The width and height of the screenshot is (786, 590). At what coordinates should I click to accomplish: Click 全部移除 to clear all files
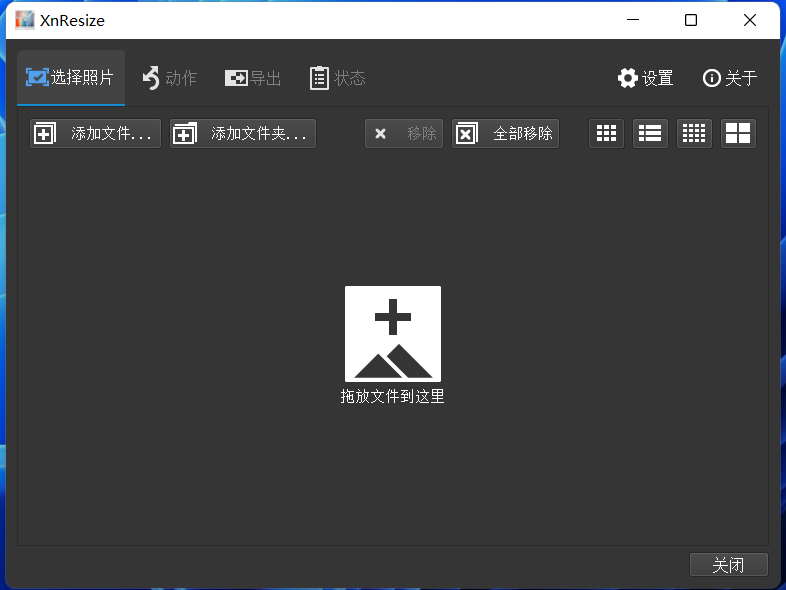point(505,134)
